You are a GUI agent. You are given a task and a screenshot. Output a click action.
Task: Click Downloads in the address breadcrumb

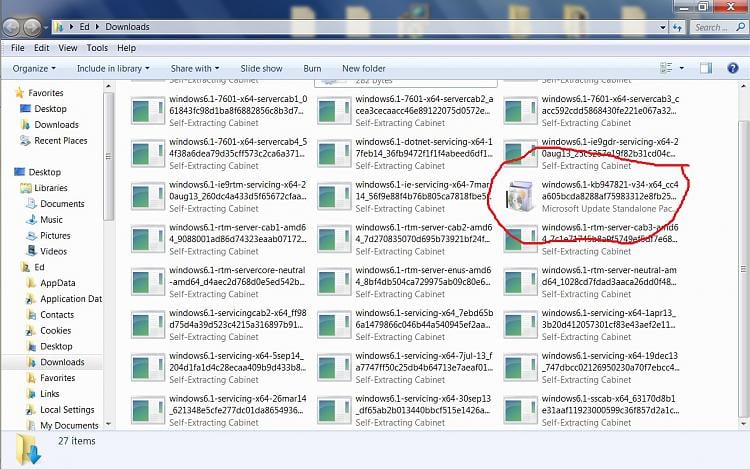[x=127, y=27]
